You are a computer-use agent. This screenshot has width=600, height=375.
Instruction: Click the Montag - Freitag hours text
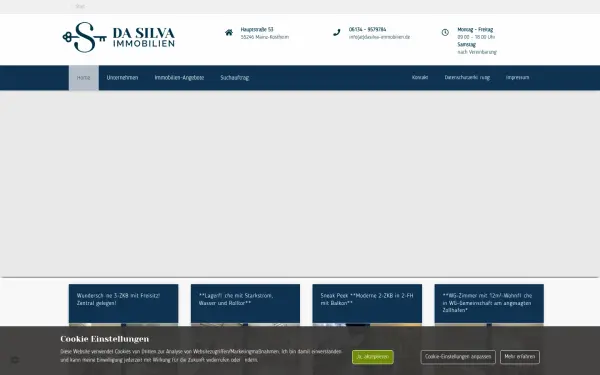[x=475, y=29]
